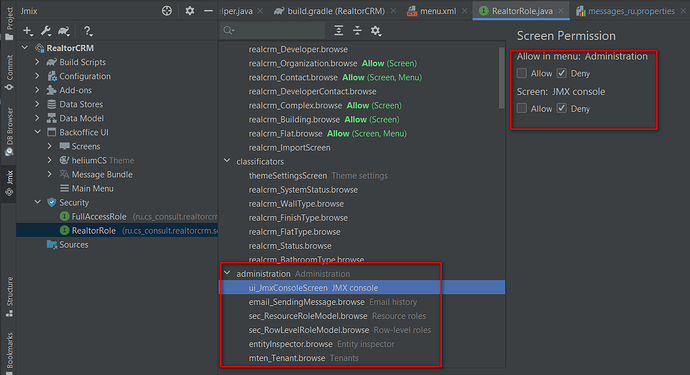Click the screen filter search field
This screenshot has height=375, width=690.
tap(272, 30)
